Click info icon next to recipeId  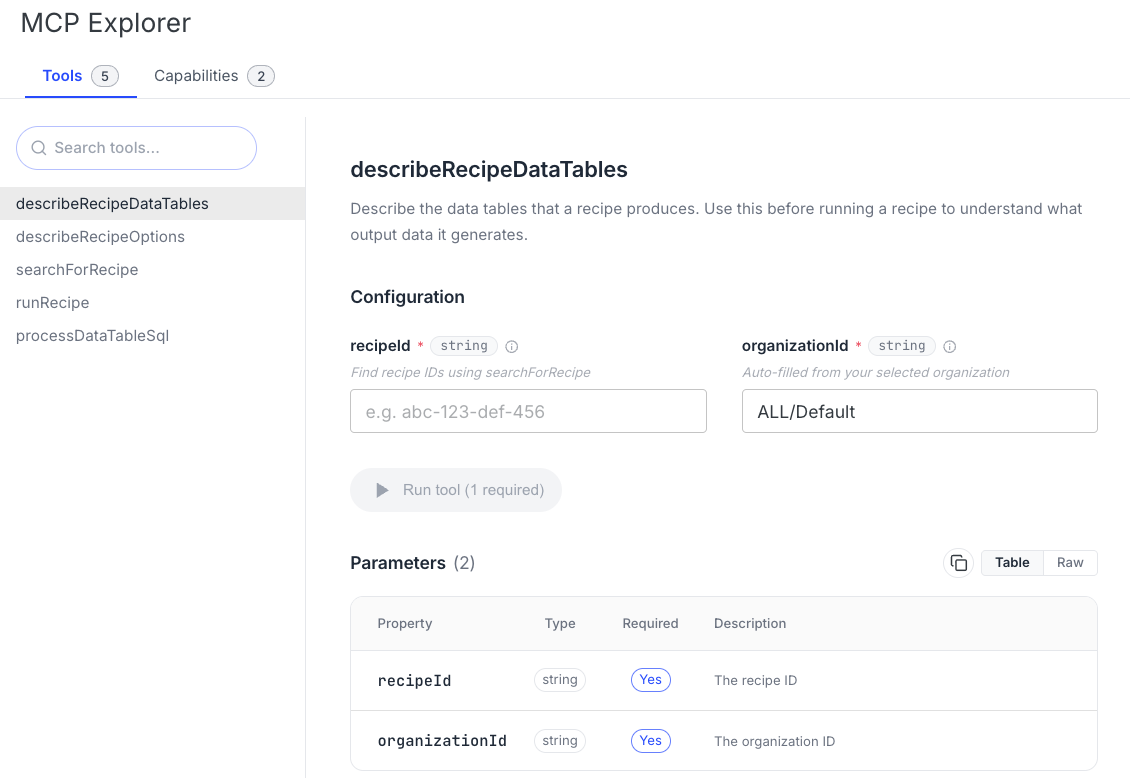point(512,346)
